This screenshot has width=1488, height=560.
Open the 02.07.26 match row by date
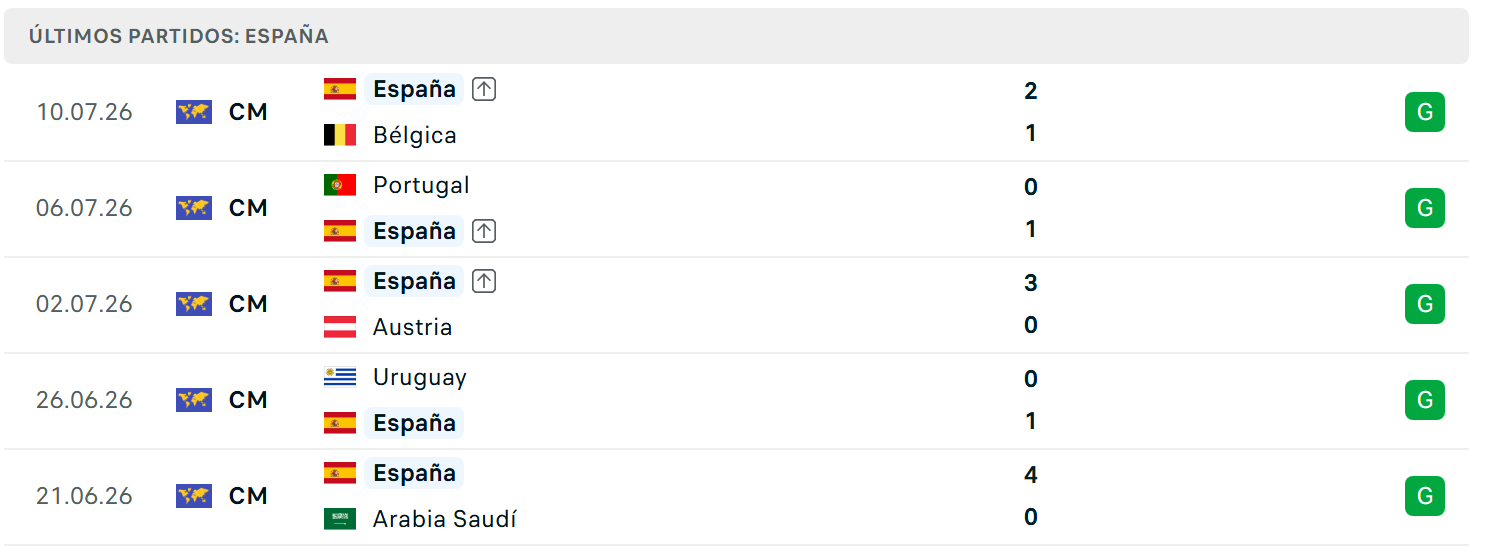tap(84, 304)
